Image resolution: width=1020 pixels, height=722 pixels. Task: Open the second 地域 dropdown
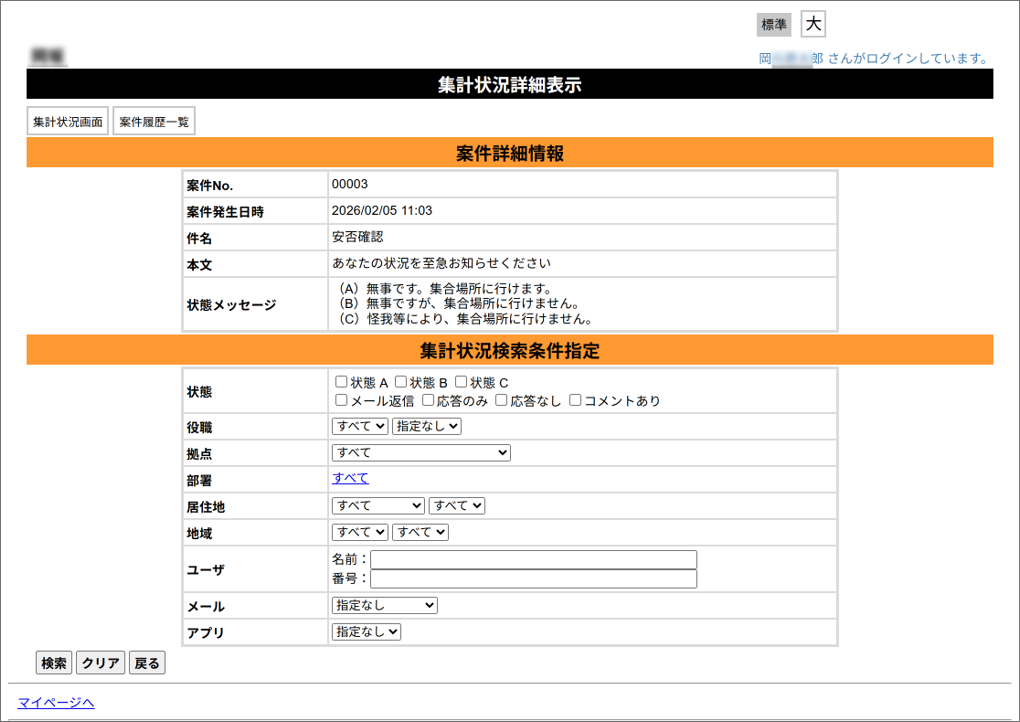click(419, 531)
